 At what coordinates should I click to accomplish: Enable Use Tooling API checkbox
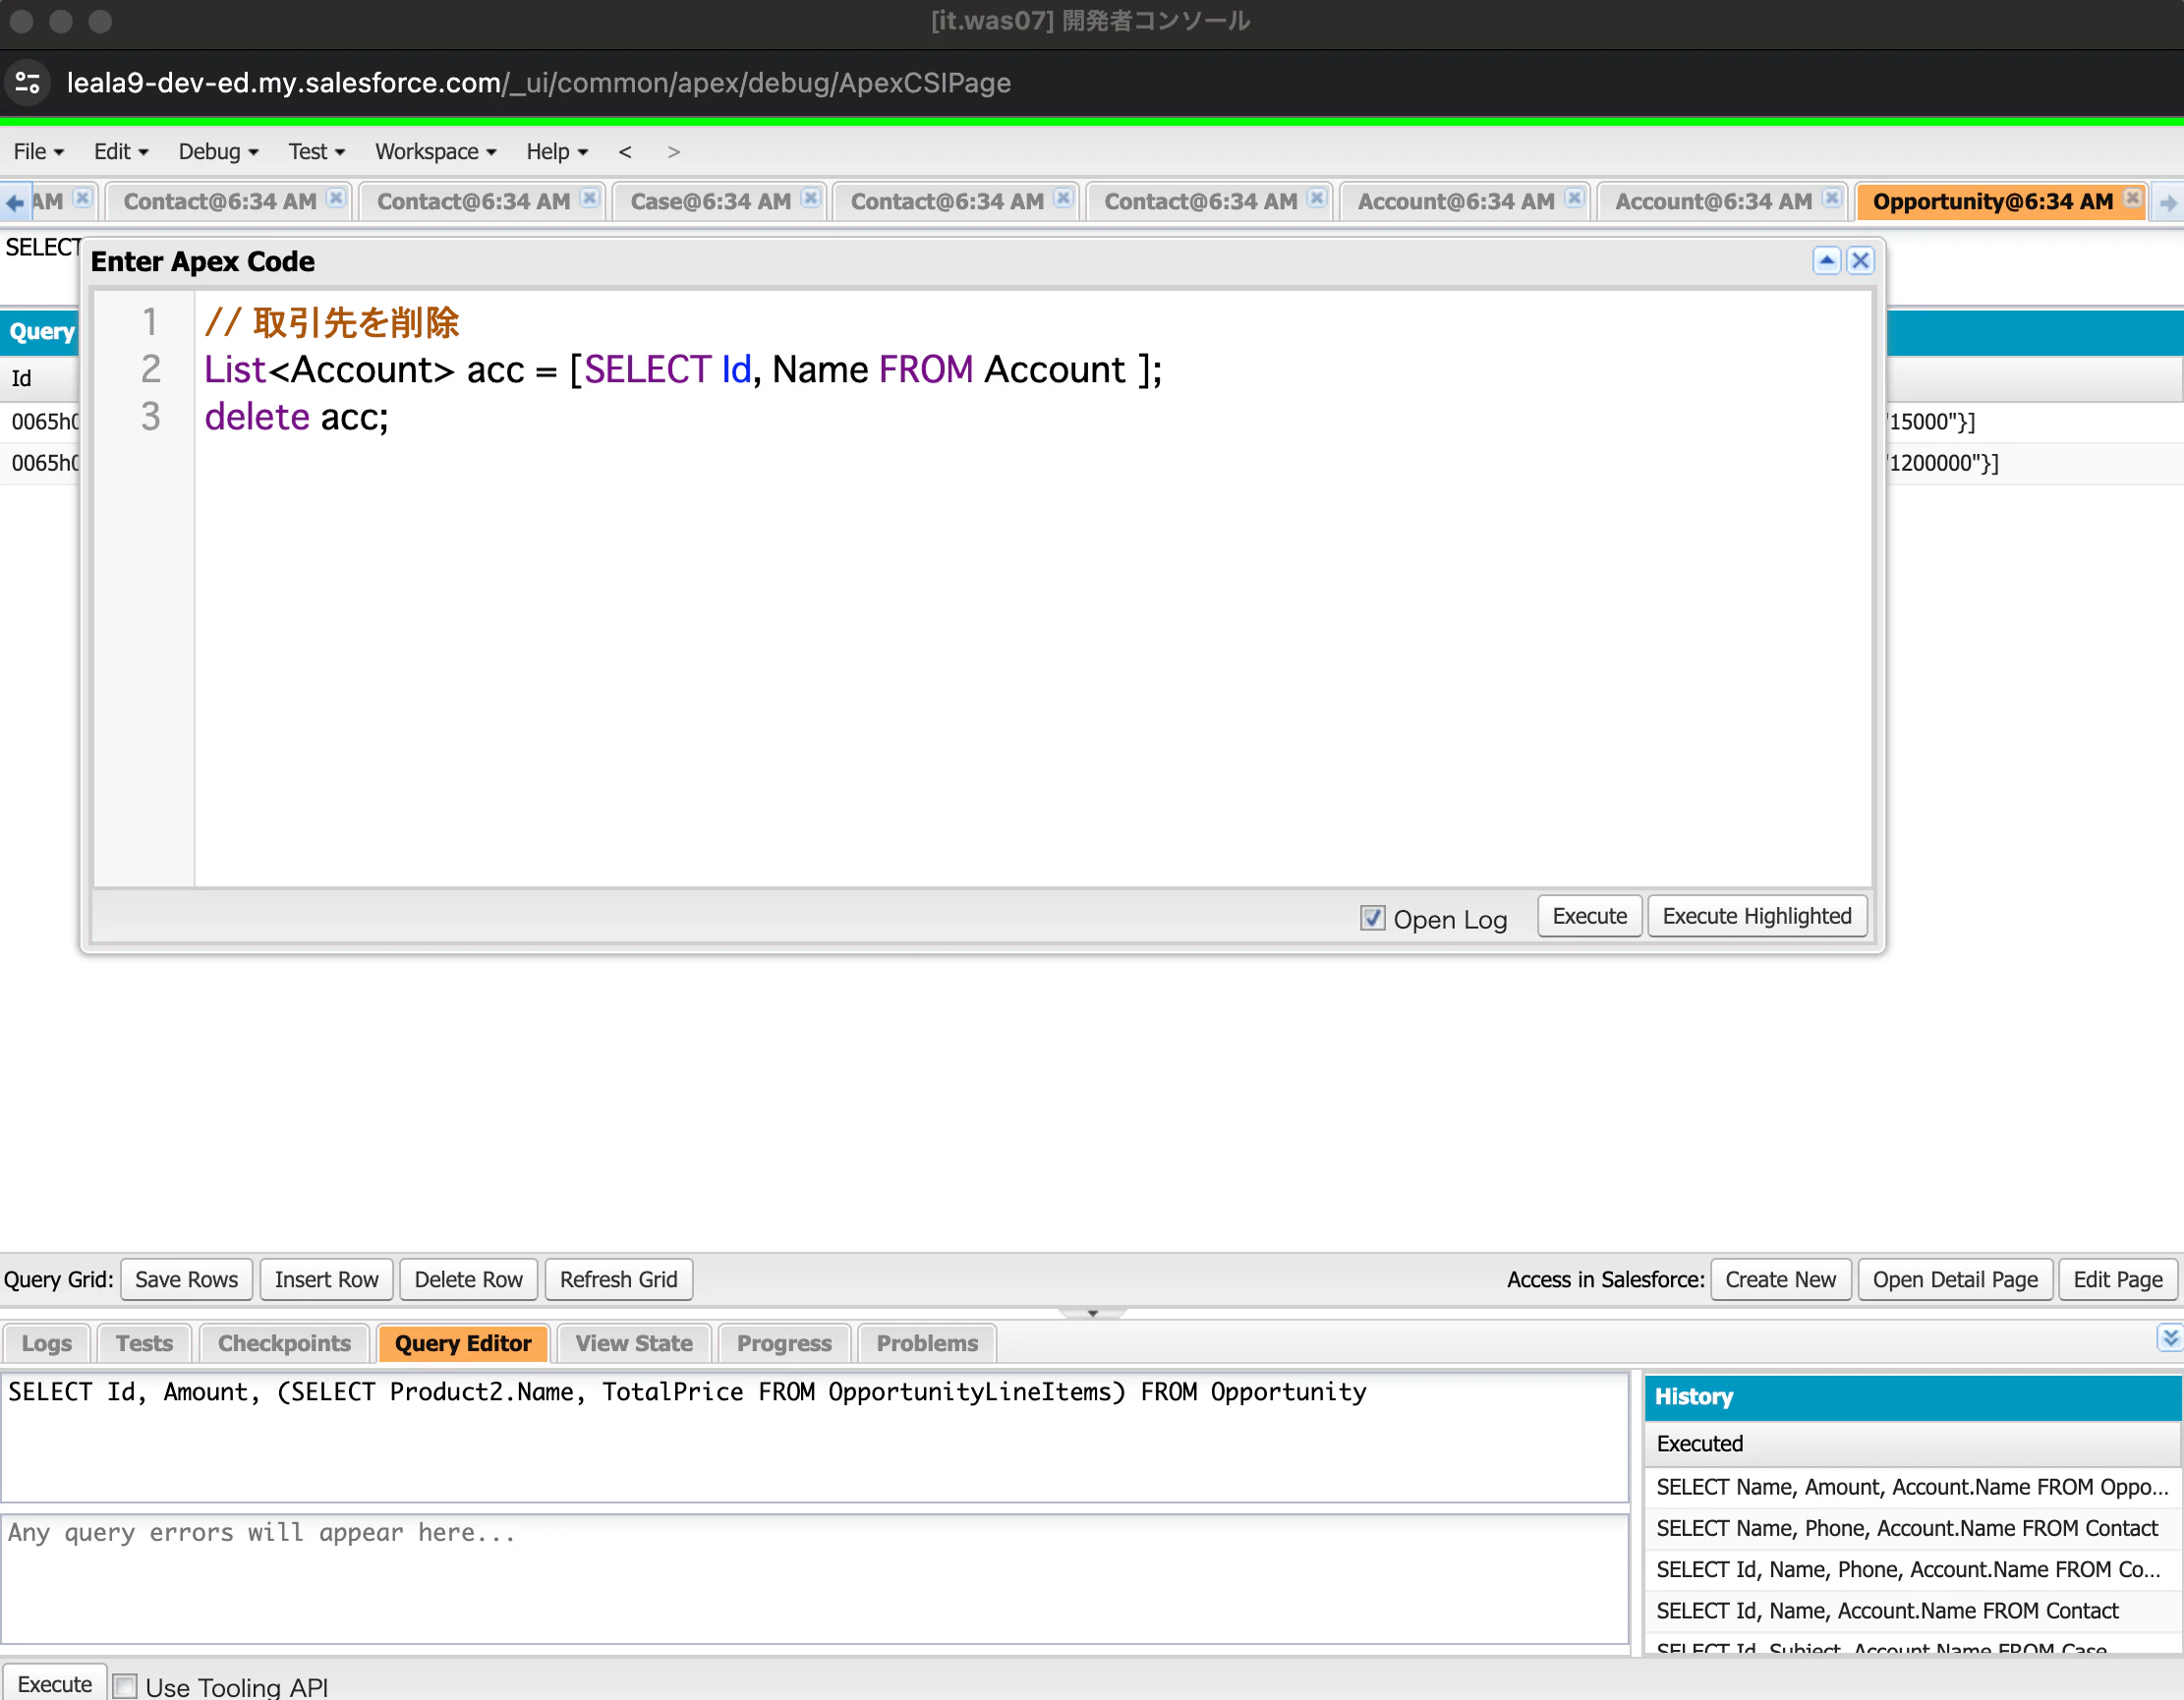click(x=125, y=1686)
